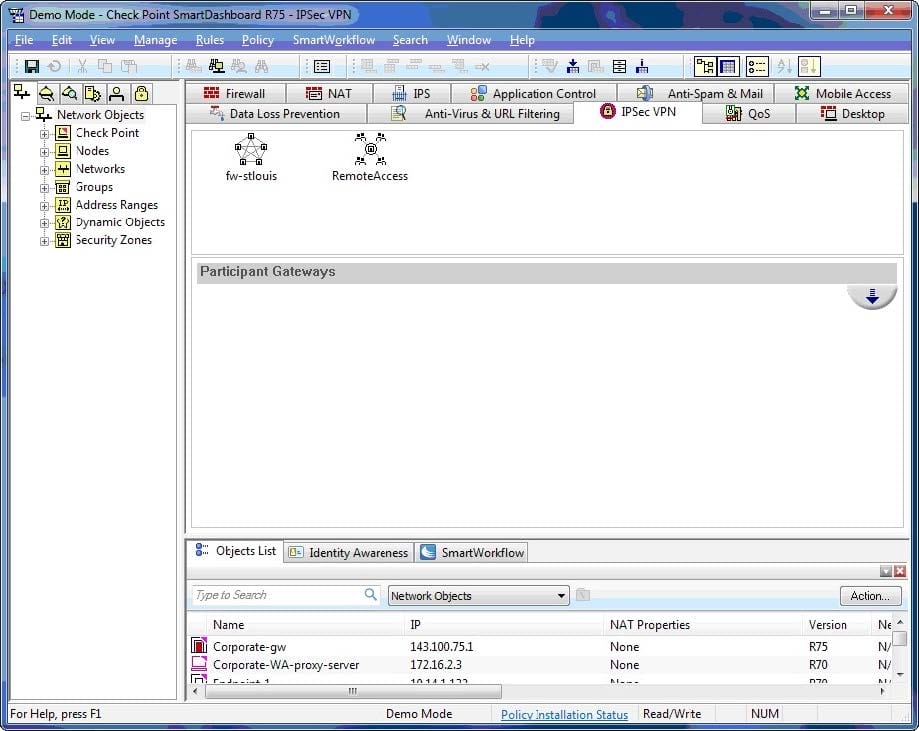
Task: Click the refresh circular-arrow icon beside Save
Action: click(55, 66)
